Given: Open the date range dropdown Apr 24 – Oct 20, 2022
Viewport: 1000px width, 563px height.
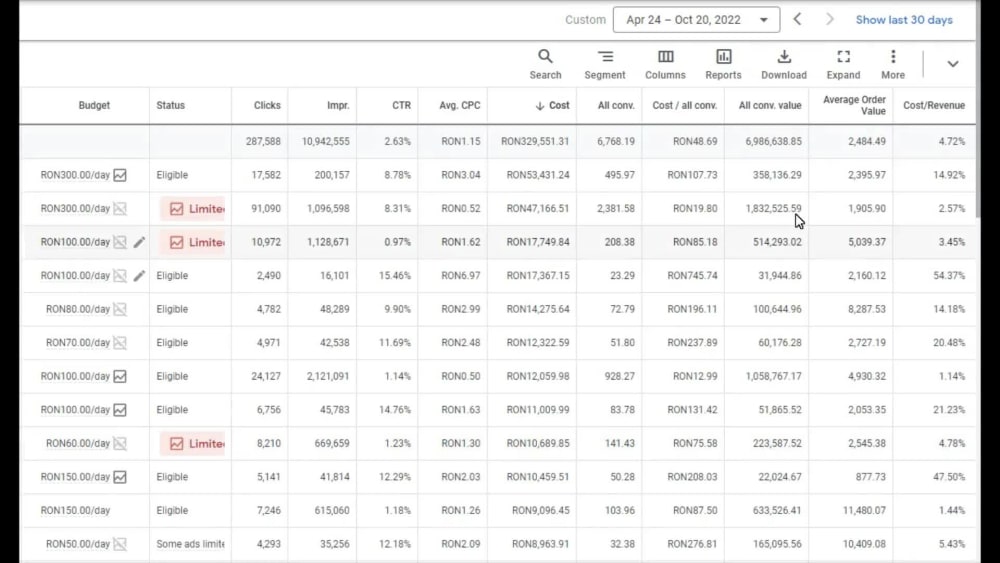Looking at the screenshot, I should click(696, 20).
